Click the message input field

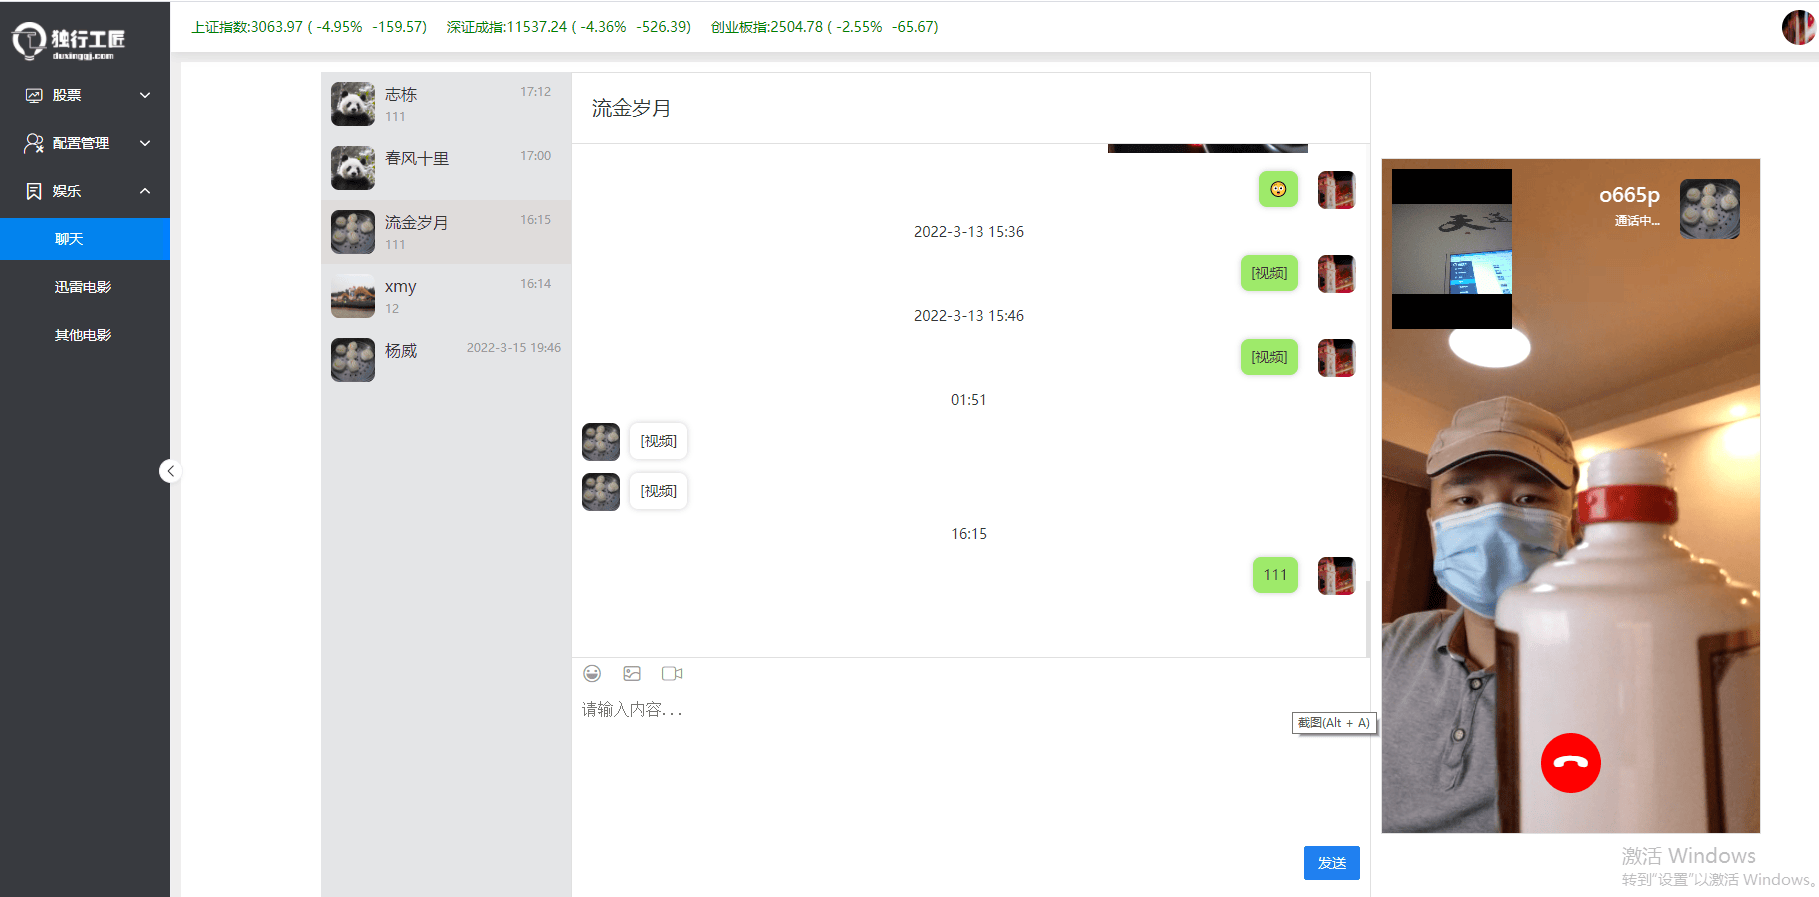point(930,760)
